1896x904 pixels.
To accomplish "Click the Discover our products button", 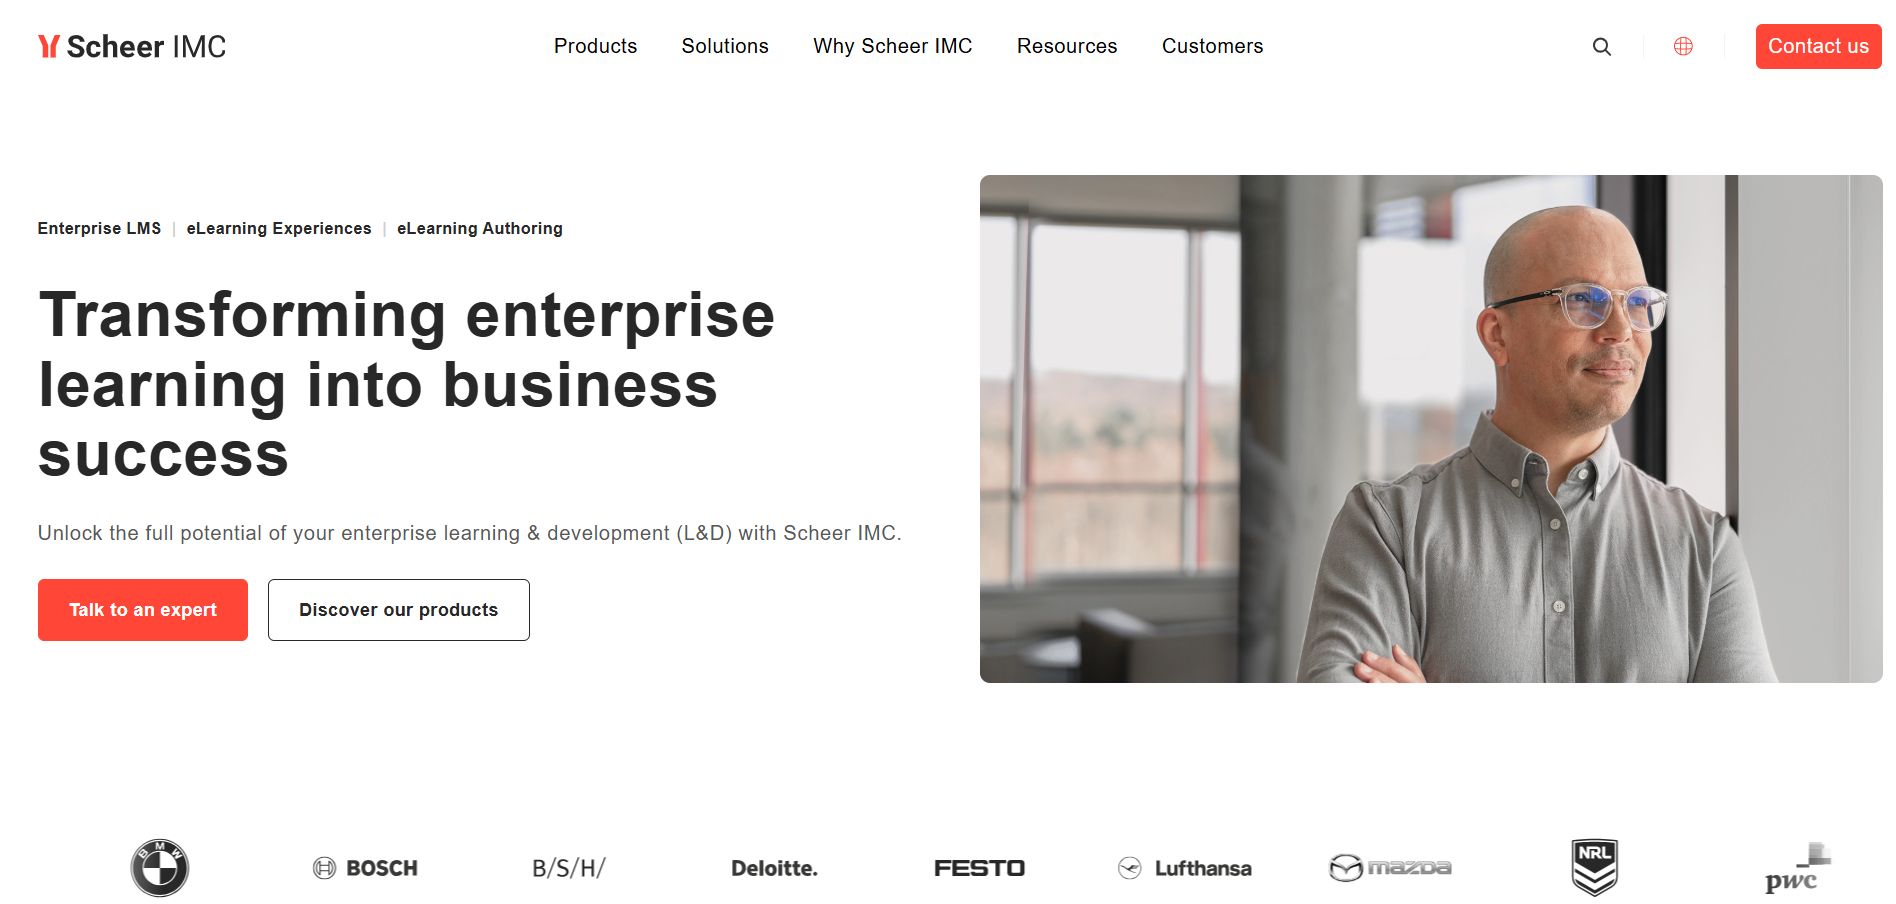I will [398, 609].
